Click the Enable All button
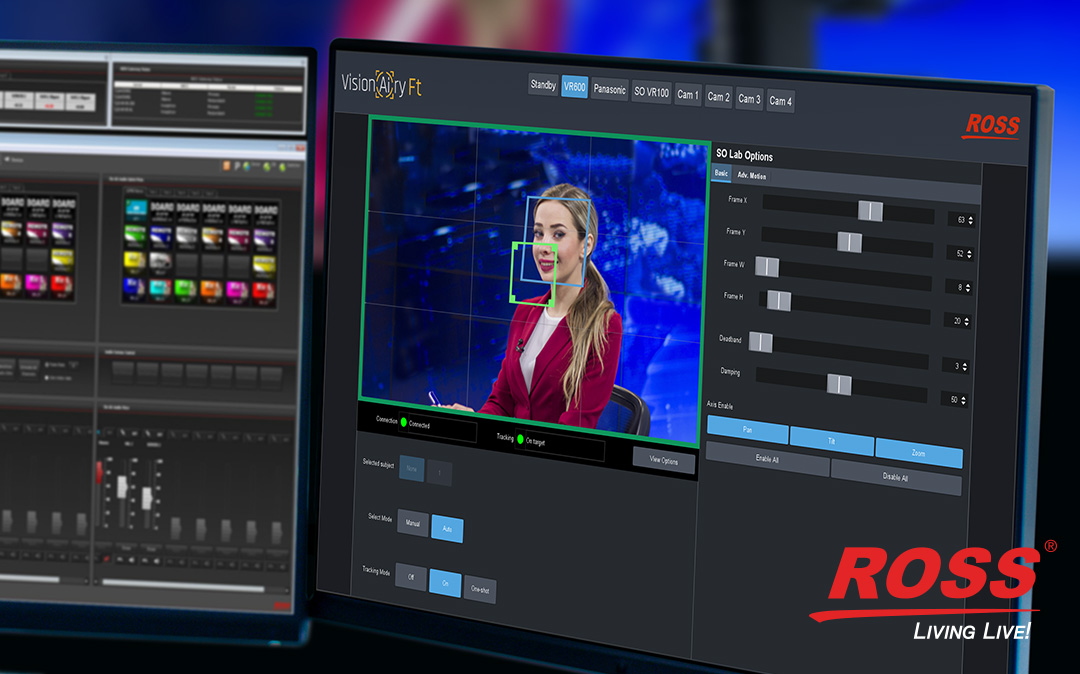The height and width of the screenshot is (674, 1080). point(767,459)
